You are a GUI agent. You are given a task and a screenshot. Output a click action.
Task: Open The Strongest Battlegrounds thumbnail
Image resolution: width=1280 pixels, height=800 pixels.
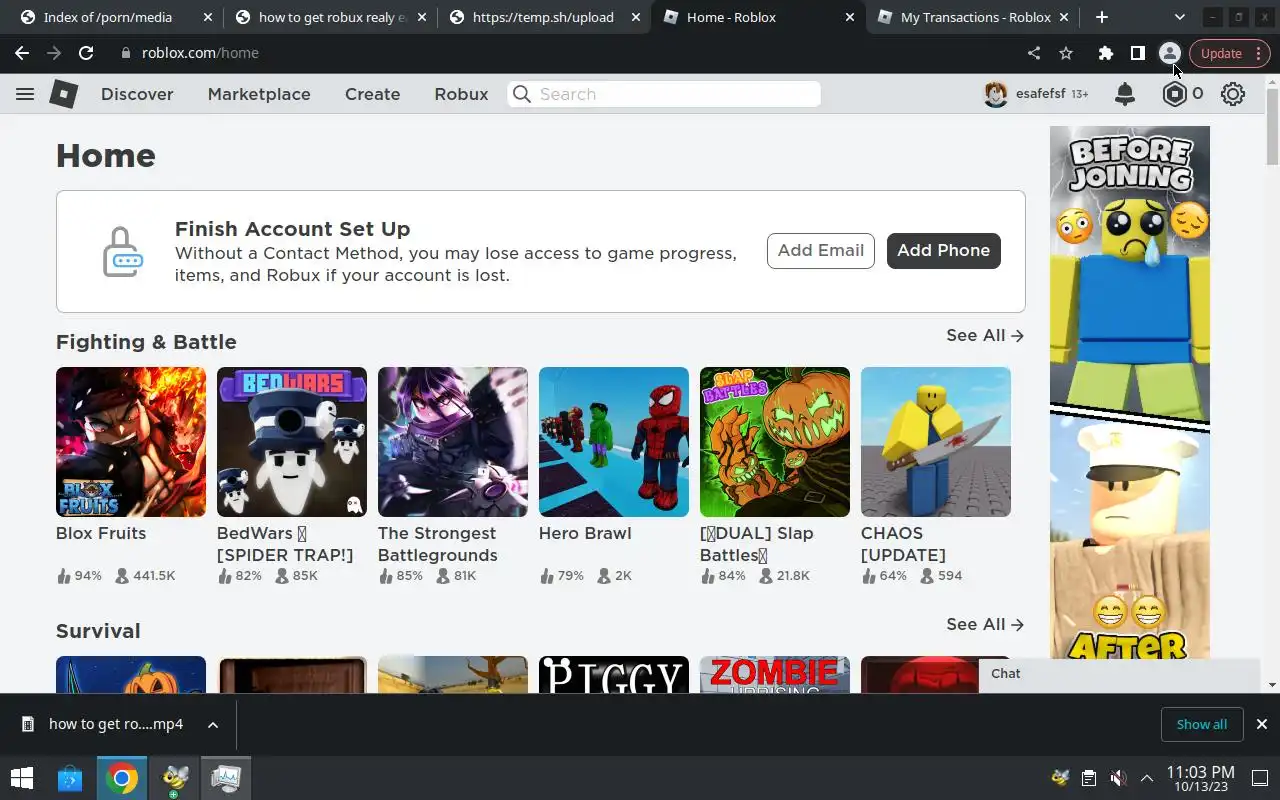[453, 442]
